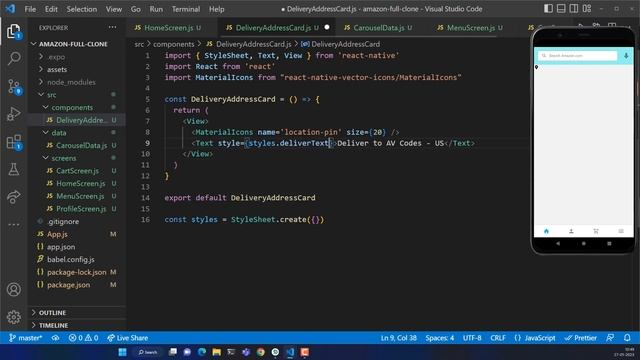This screenshot has height=360, width=640.
Task: Open CartScreen.js in explorer
Action: [x=77, y=171]
